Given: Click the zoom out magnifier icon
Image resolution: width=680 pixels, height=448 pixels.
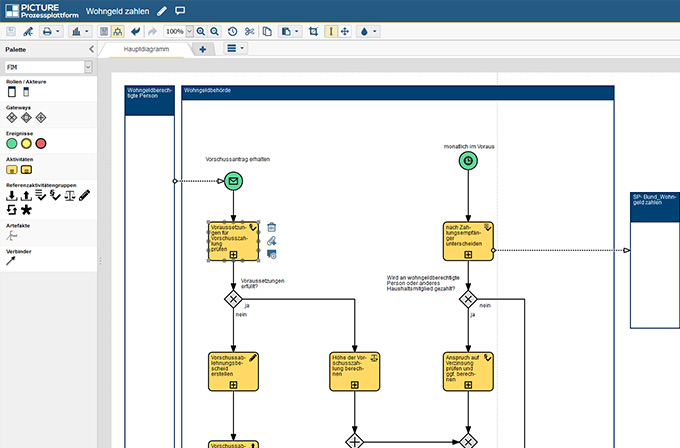Looking at the screenshot, I should click(215, 31).
